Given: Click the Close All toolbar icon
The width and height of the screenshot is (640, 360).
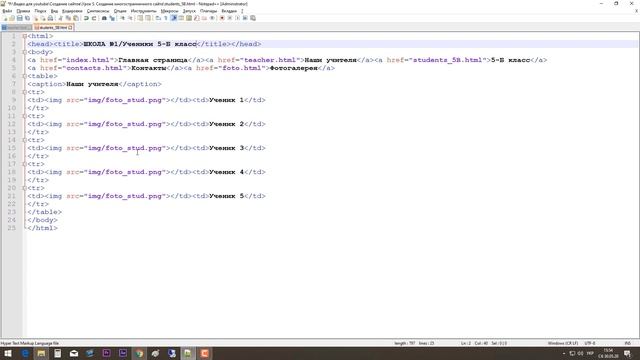Looking at the screenshot, I should pyautogui.click(x=42, y=18).
